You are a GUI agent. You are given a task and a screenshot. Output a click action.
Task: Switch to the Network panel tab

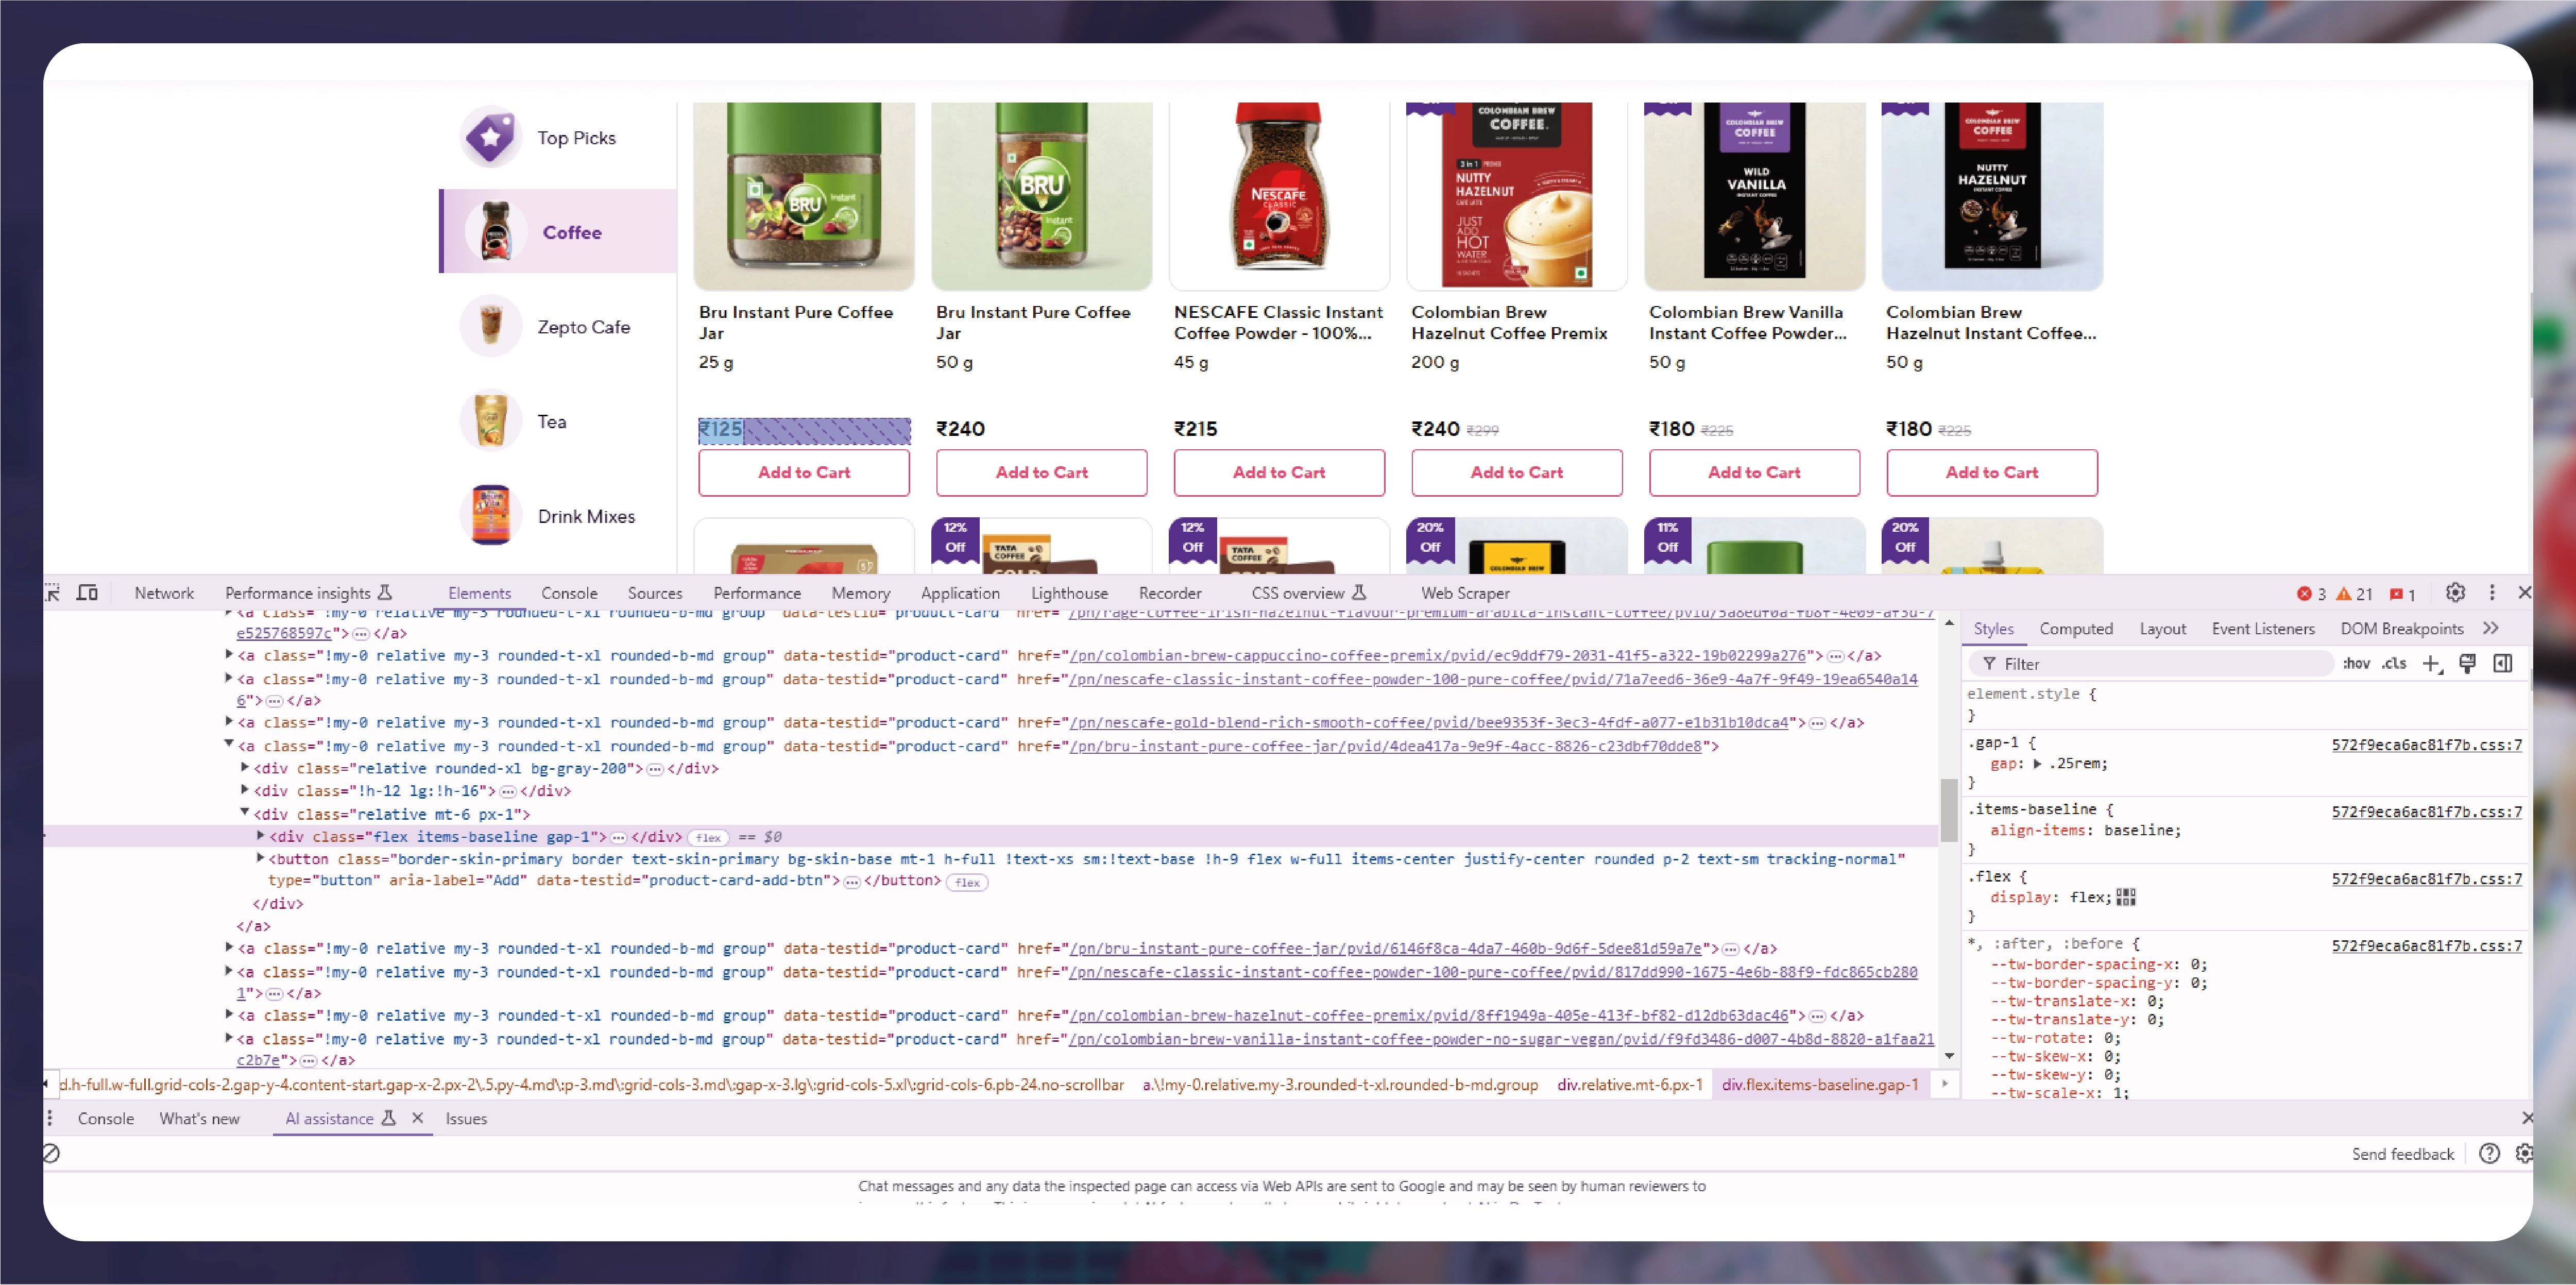point(164,593)
